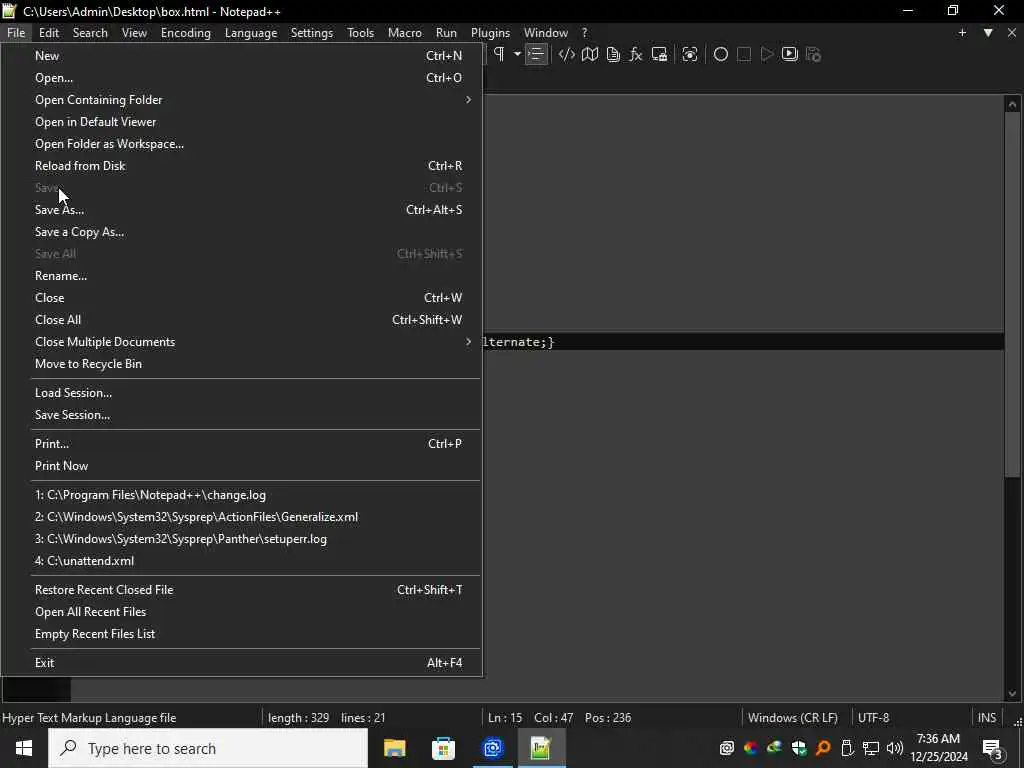
Task: Open the Search menu
Action: 90,33
